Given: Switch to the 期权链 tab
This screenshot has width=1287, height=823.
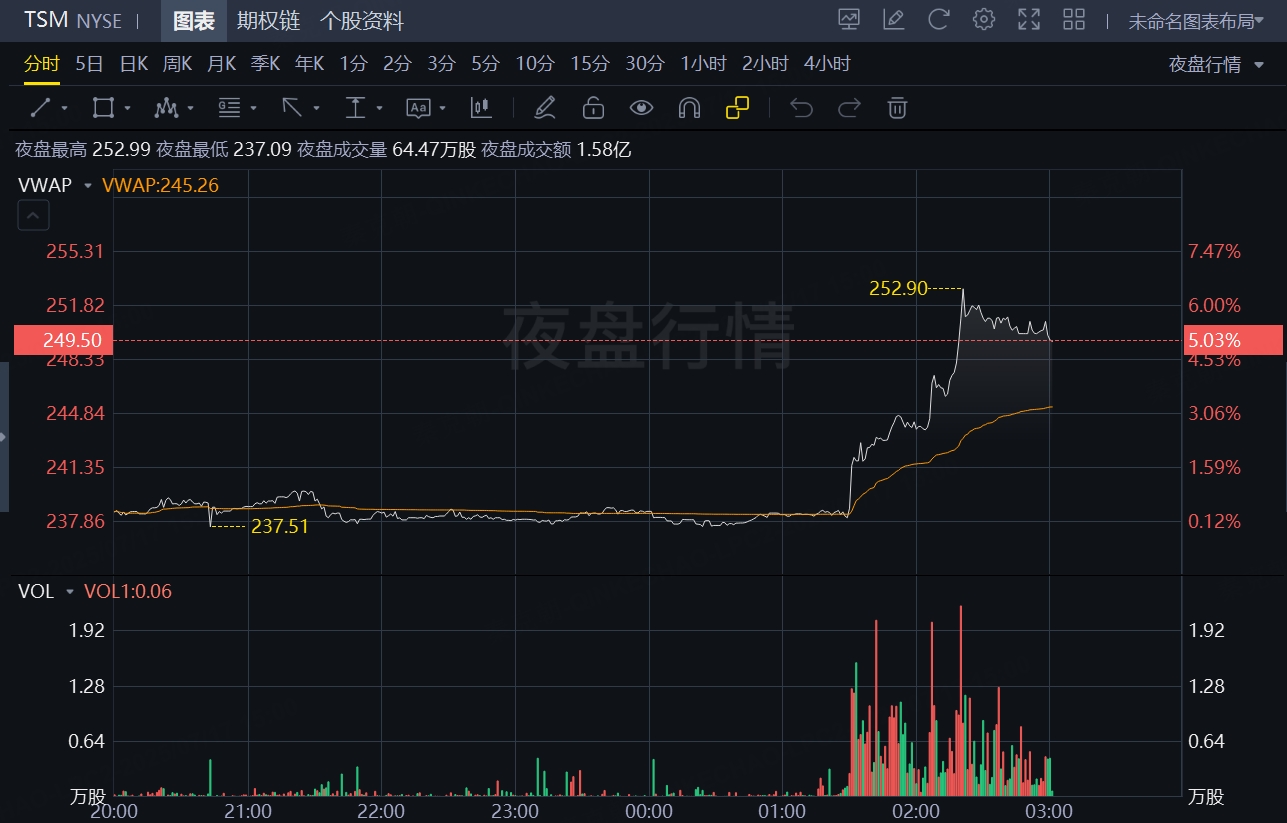Looking at the screenshot, I should pos(265,20).
